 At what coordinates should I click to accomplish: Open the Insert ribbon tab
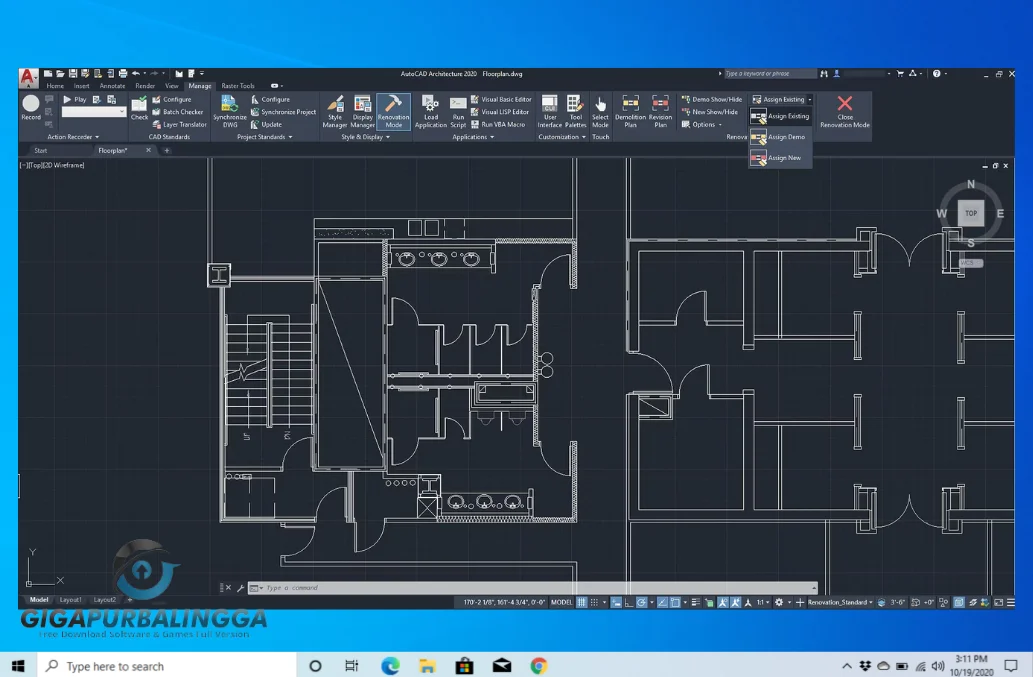82,86
